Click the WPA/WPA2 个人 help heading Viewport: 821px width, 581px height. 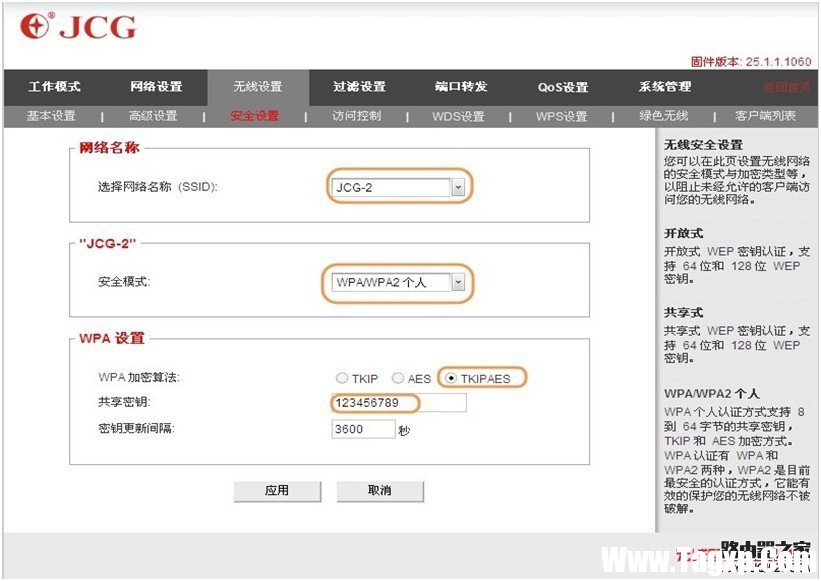pyautogui.click(x=711, y=393)
